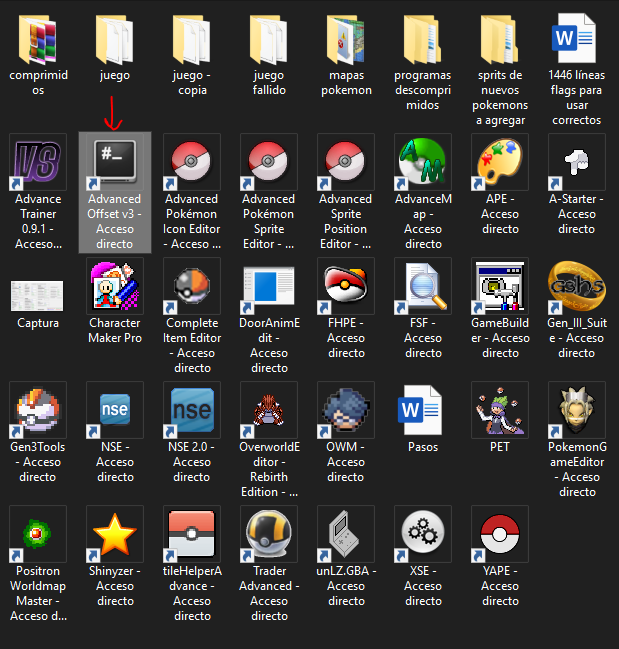Click the Shinyzer star shortcut
619x649 pixels.
[x=115, y=534]
